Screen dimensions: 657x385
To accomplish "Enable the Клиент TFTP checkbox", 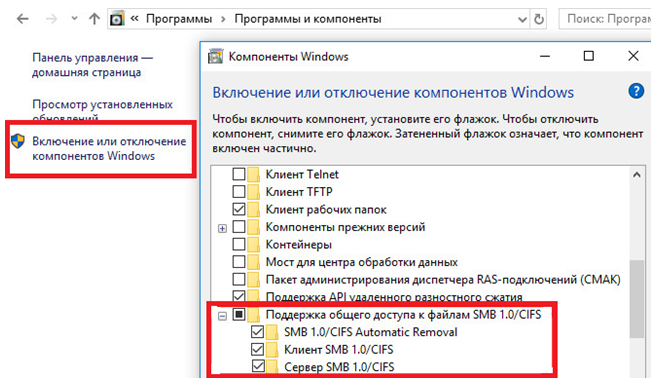I will 239,191.
